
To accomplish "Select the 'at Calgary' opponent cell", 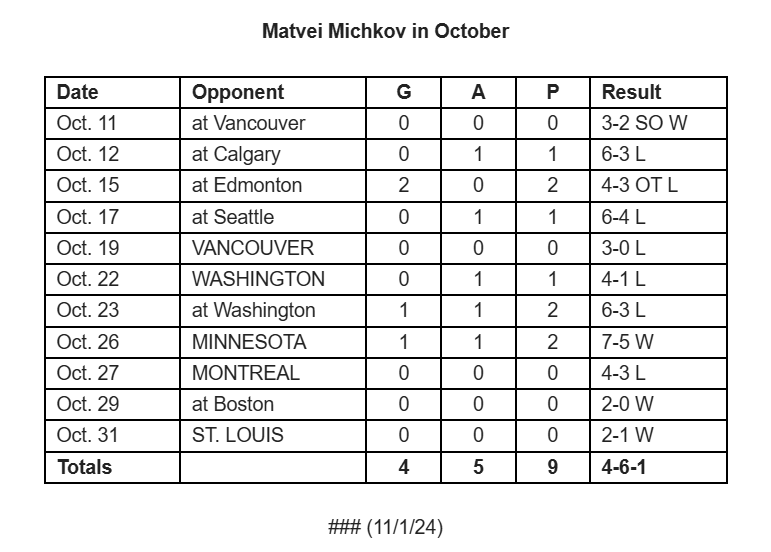I will 273,154.
